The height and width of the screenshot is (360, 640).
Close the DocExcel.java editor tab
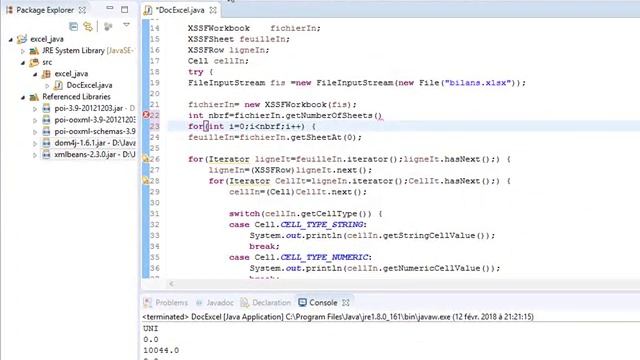(x=213, y=10)
